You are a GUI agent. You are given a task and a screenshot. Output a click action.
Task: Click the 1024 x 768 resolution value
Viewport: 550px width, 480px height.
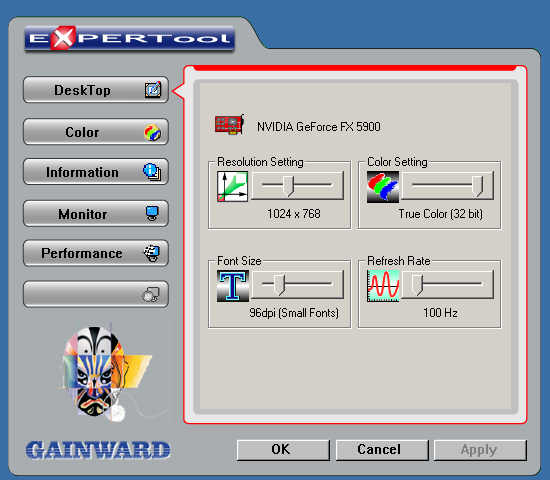click(x=294, y=214)
